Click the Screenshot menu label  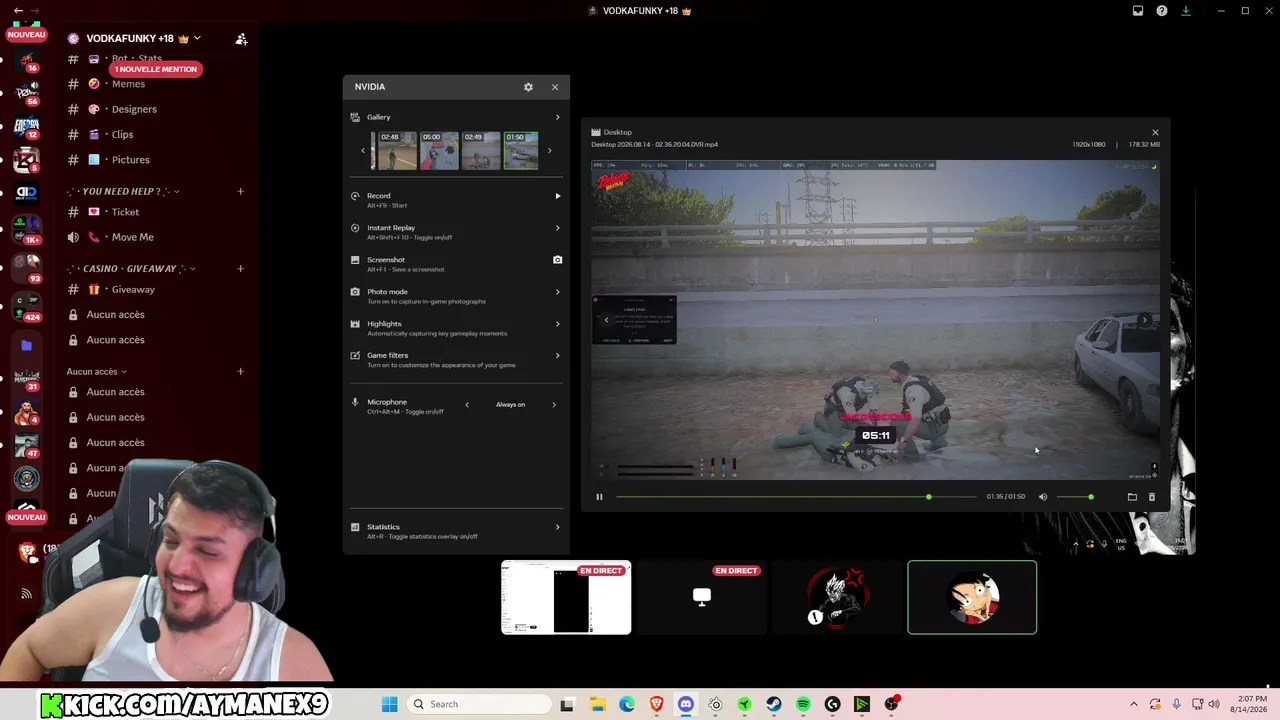tap(386, 260)
